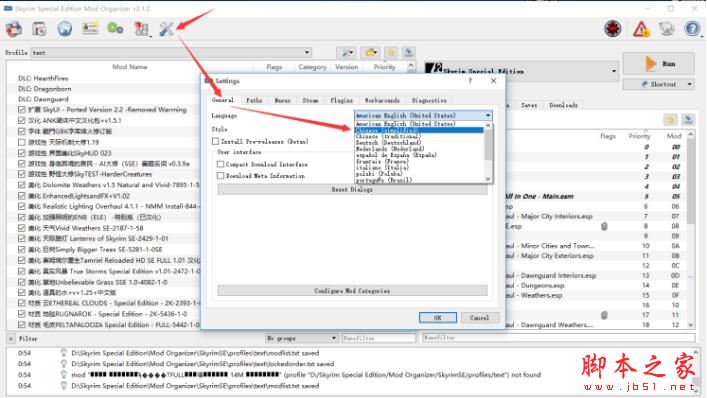Toggle checkbox for Realistic Lighting Overhaul mod
This screenshot has width=707, height=398.
[22, 206]
